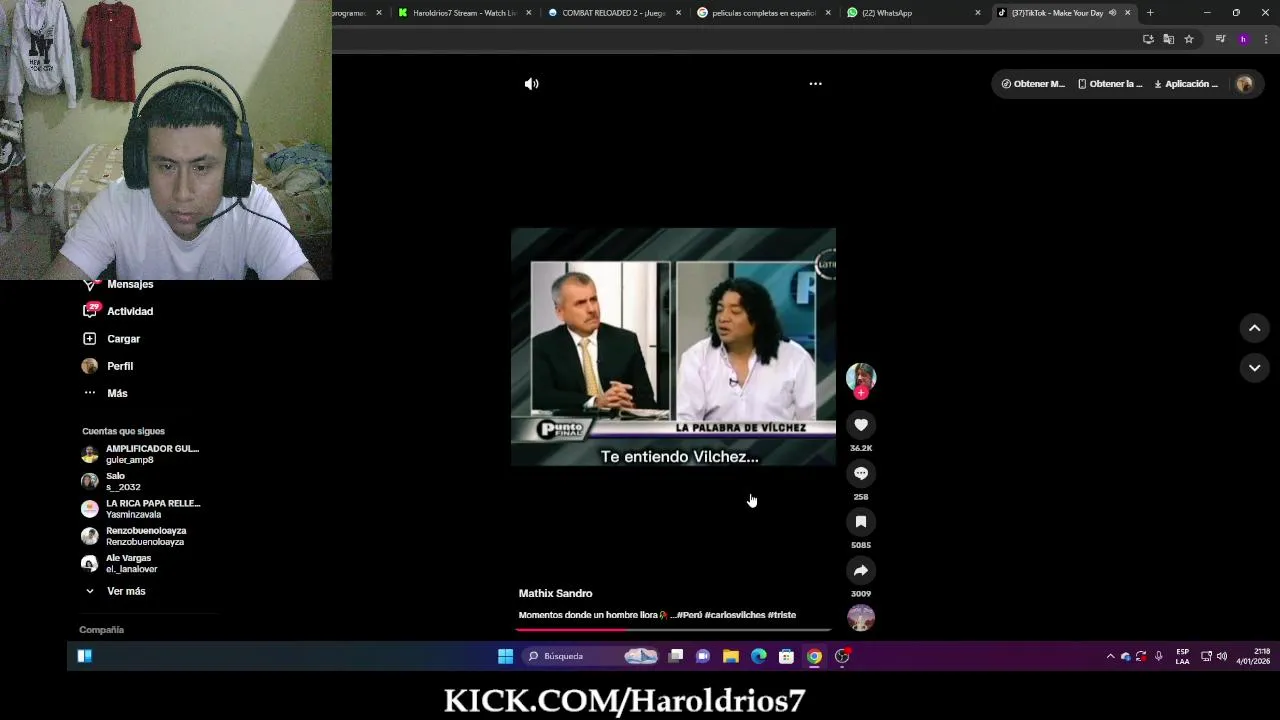Open the Renzobuenoloayza followed account
Image resolution: width=1280 pixels, height=720 pixels.
[134, 536]
